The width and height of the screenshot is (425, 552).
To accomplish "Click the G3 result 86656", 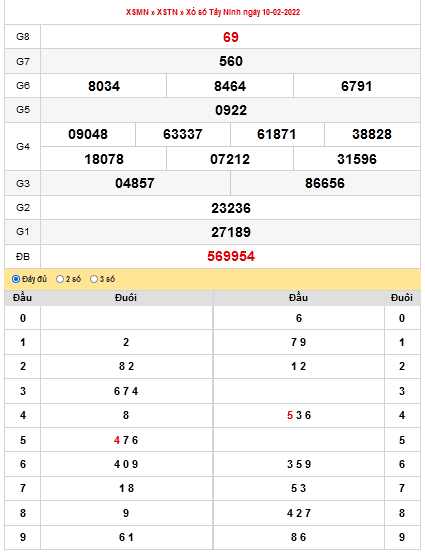I will [325, 183].
